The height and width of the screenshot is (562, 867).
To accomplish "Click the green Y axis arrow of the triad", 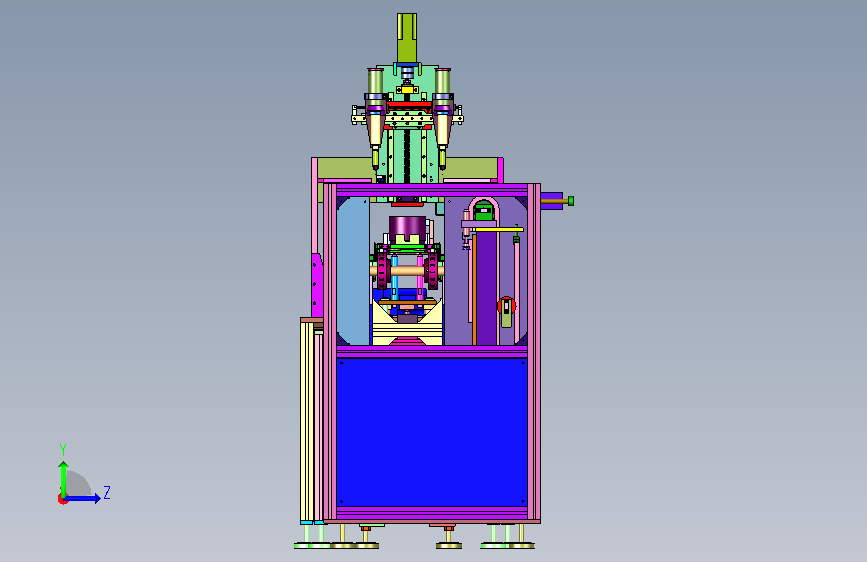I will click(64, 479).
